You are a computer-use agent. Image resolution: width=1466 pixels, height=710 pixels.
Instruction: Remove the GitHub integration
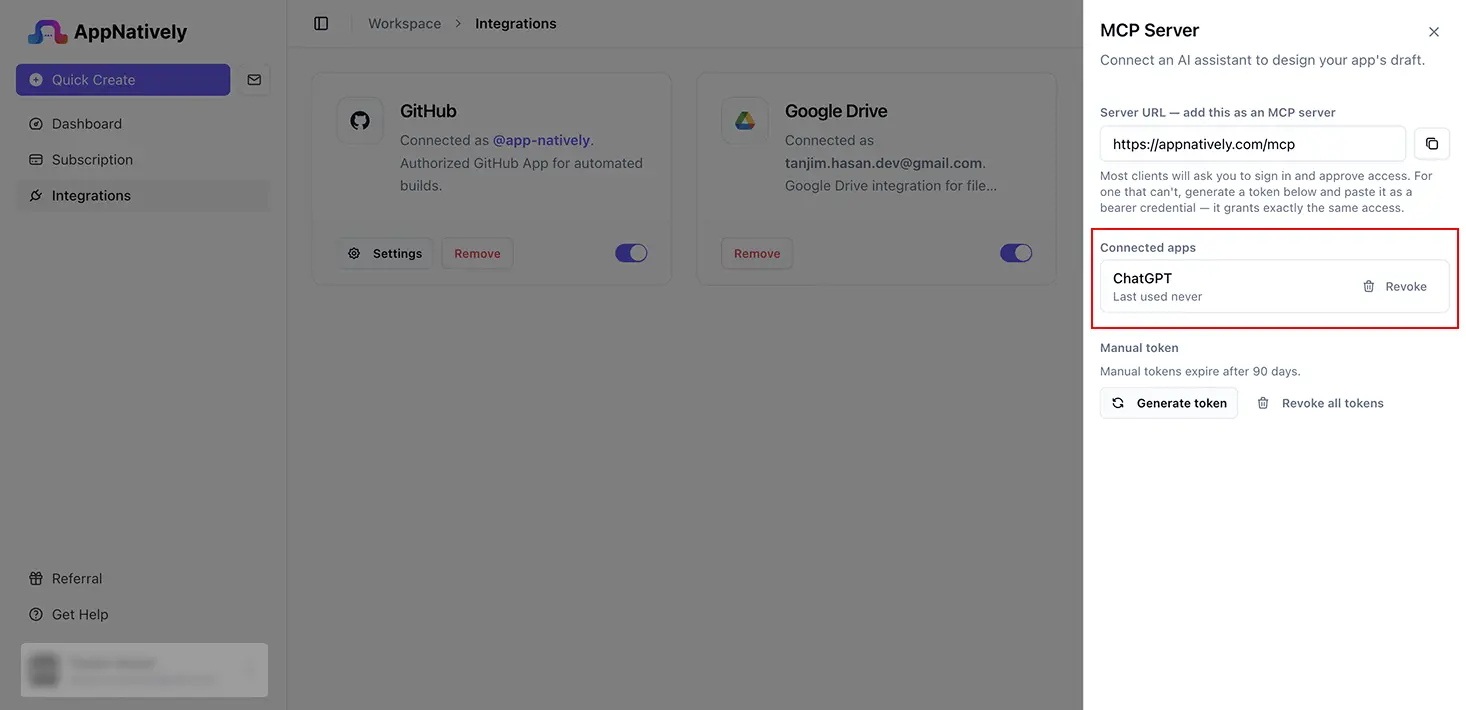pyautogui.click(x=477, y=254)
